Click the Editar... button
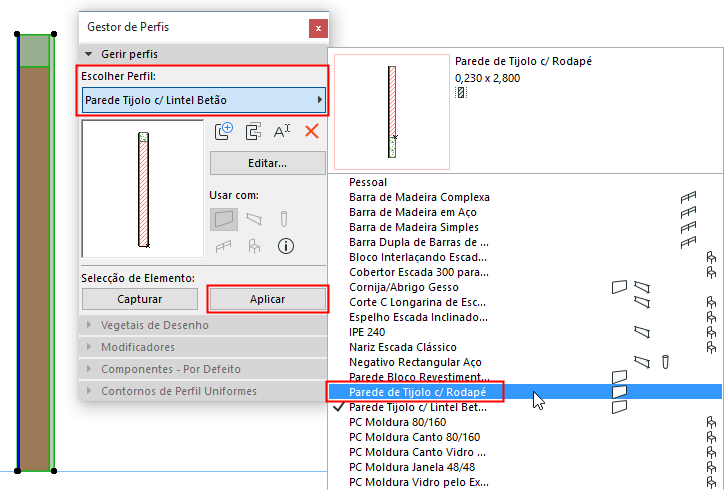The width and height of the screenshot is (724, 490). 267,163
